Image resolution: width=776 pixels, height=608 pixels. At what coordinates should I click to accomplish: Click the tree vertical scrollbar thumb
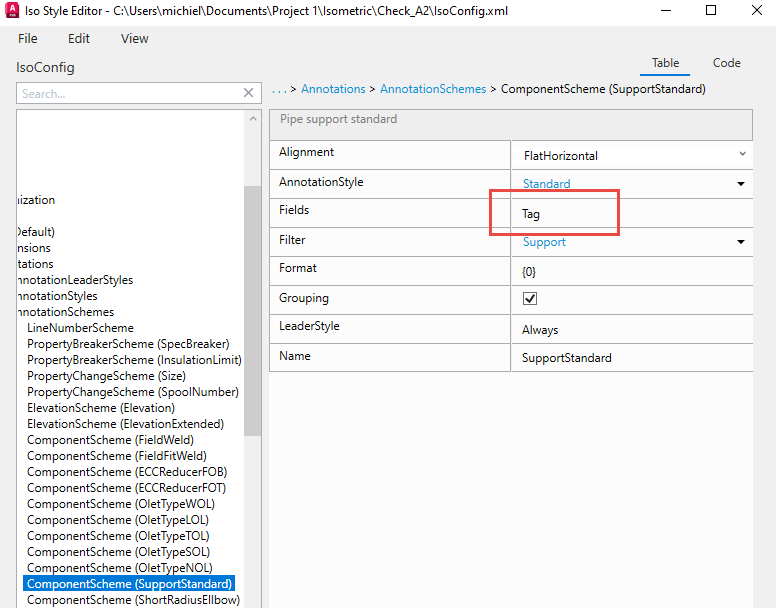point(252,311)
